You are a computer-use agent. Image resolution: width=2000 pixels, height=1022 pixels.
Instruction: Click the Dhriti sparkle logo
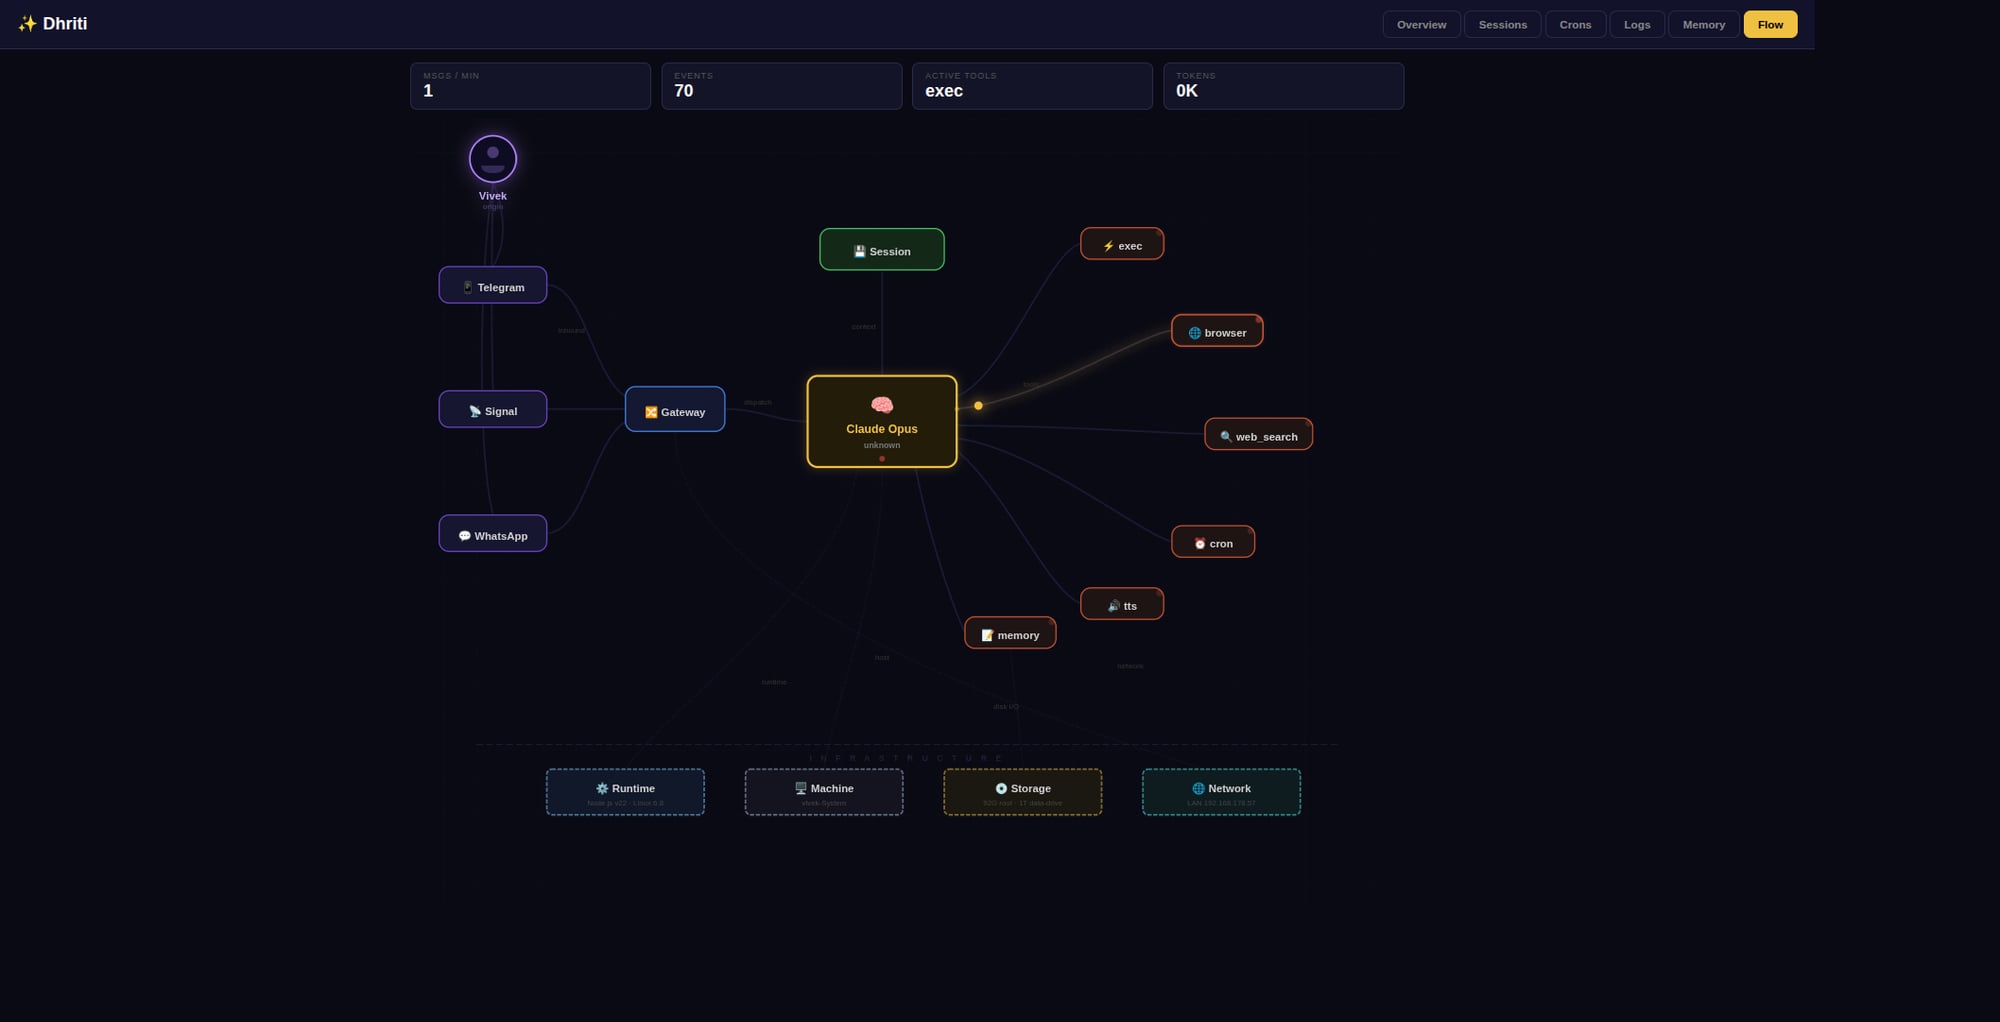point(29,23)
